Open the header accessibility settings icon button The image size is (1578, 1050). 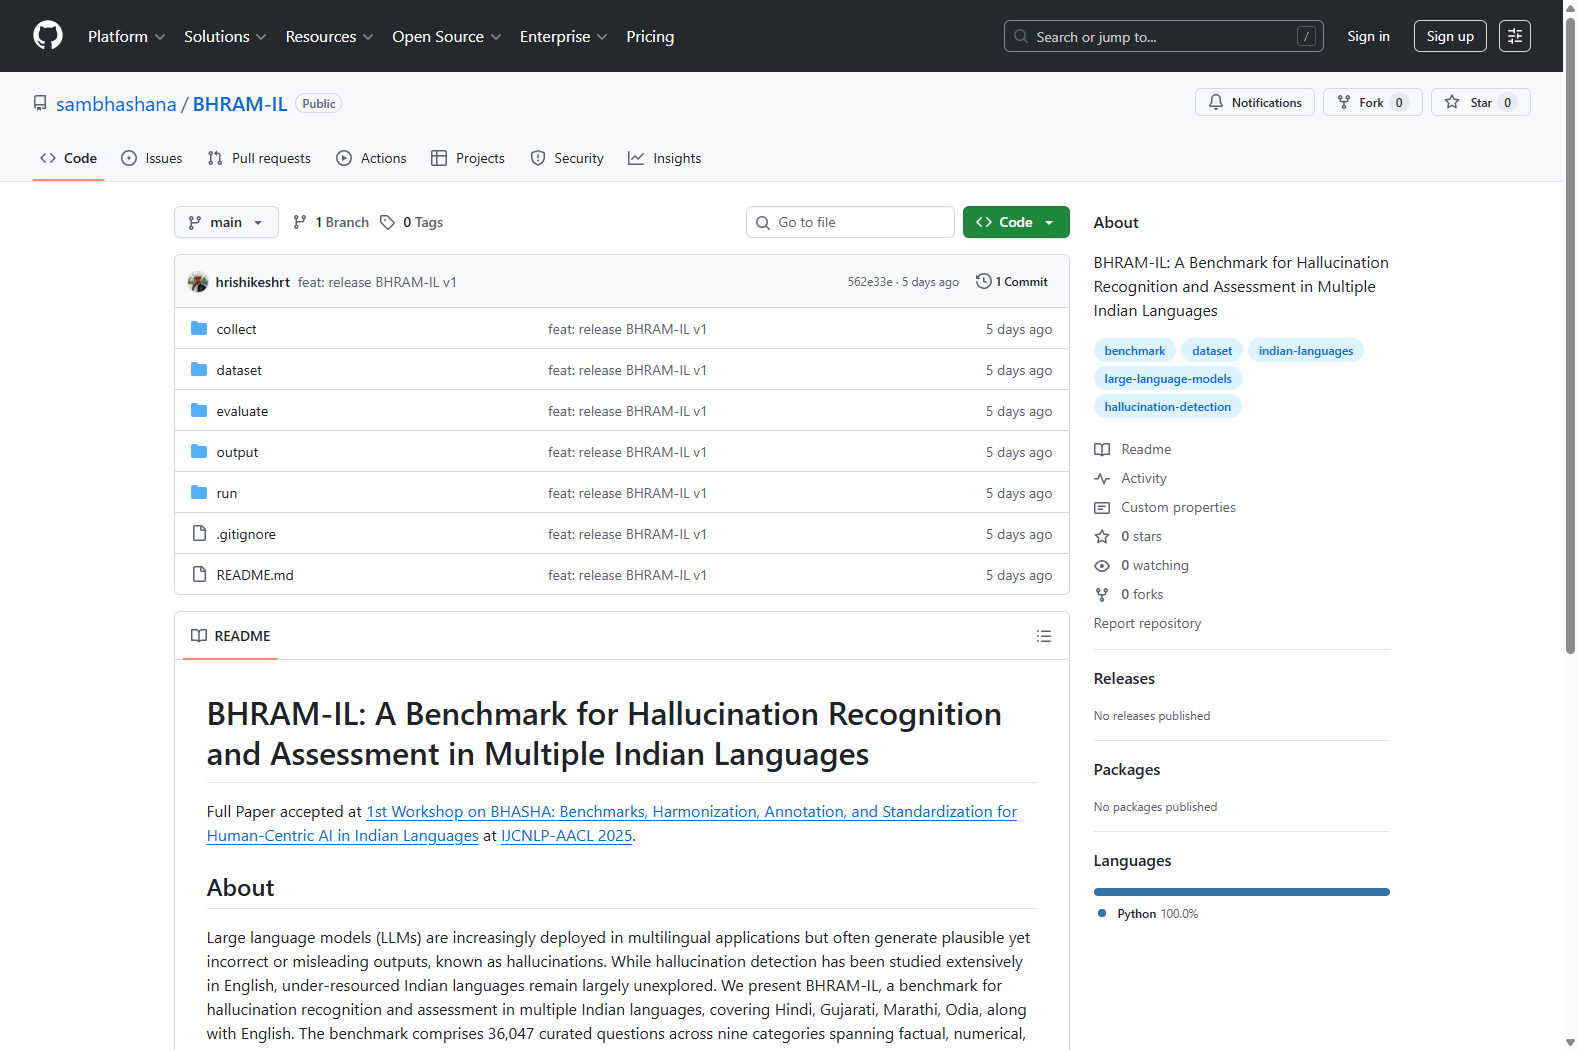pyautogui.click(x=1515, y=36)
